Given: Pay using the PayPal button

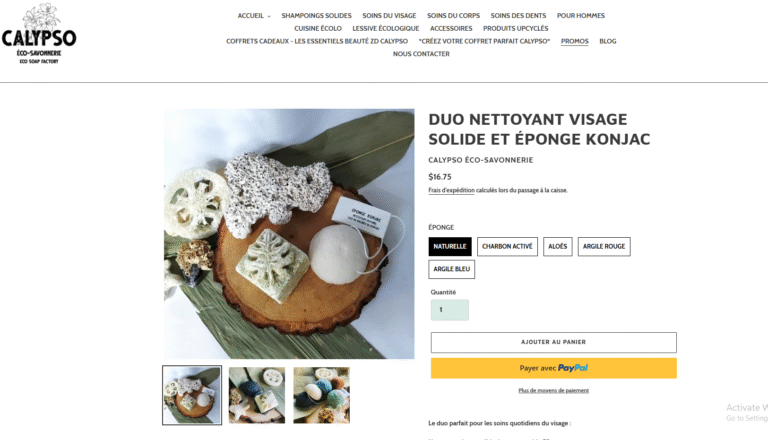Looking at the screenshot, I should pos(553,368).
